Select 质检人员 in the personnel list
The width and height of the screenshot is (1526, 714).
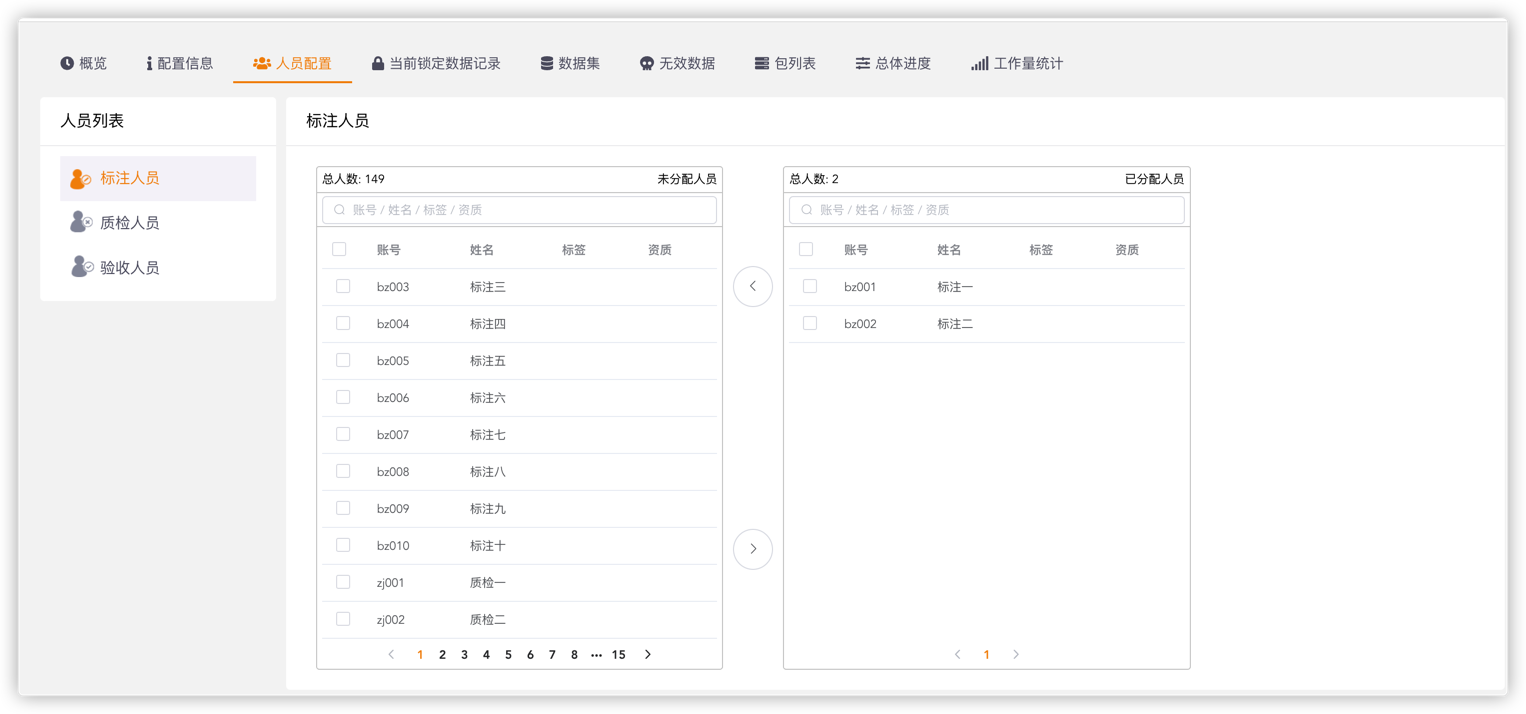158,223
